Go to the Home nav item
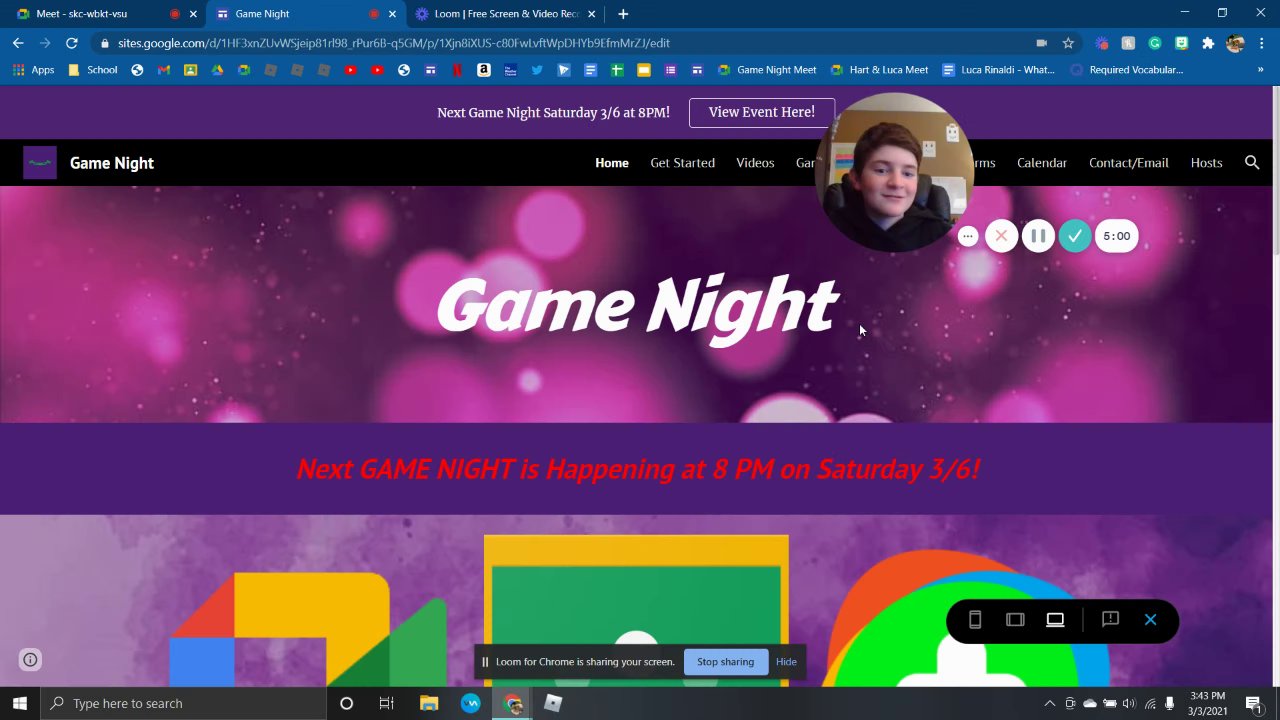The image size is (1280, 720). tap(612, 162)
